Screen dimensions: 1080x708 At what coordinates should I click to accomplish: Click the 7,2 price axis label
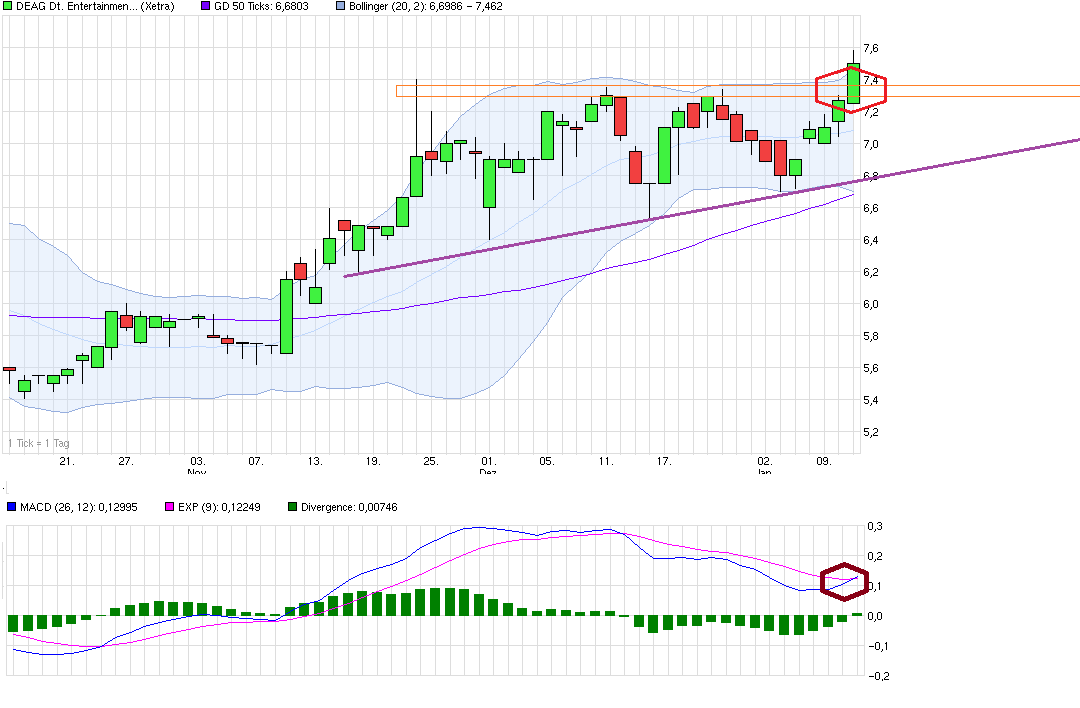click(x=871, y=112)
